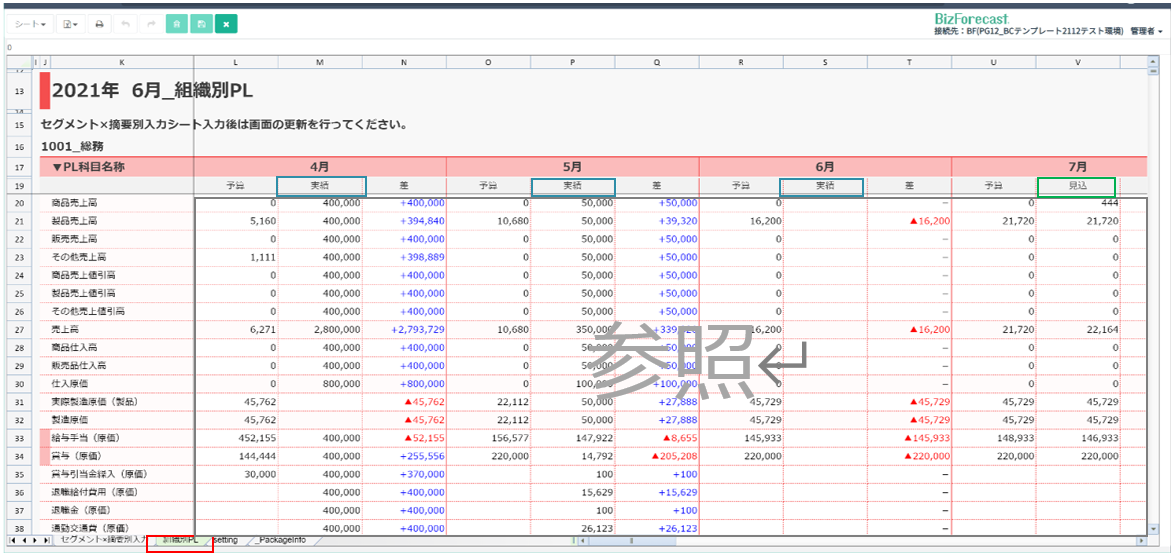Open the シート dropdown menu
The width and height of the screenshot is (1171, 559).
(30, 23)
